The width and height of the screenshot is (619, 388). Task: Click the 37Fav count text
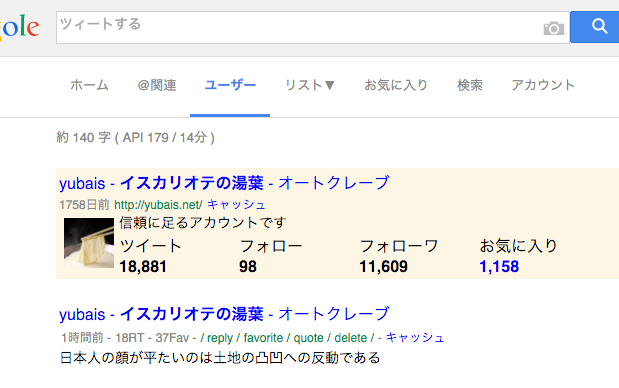pyautogui.click(x=172, y=338)
